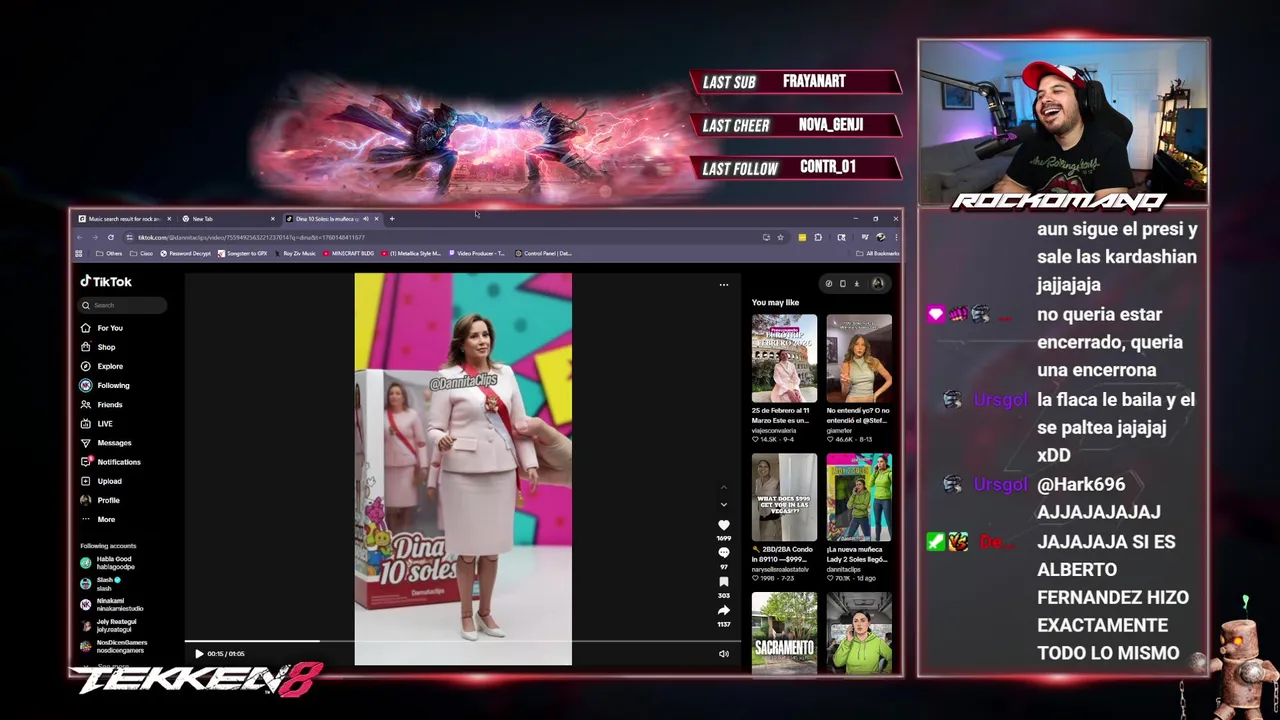Click the Chrome profile avatar icon

[881, 237]
